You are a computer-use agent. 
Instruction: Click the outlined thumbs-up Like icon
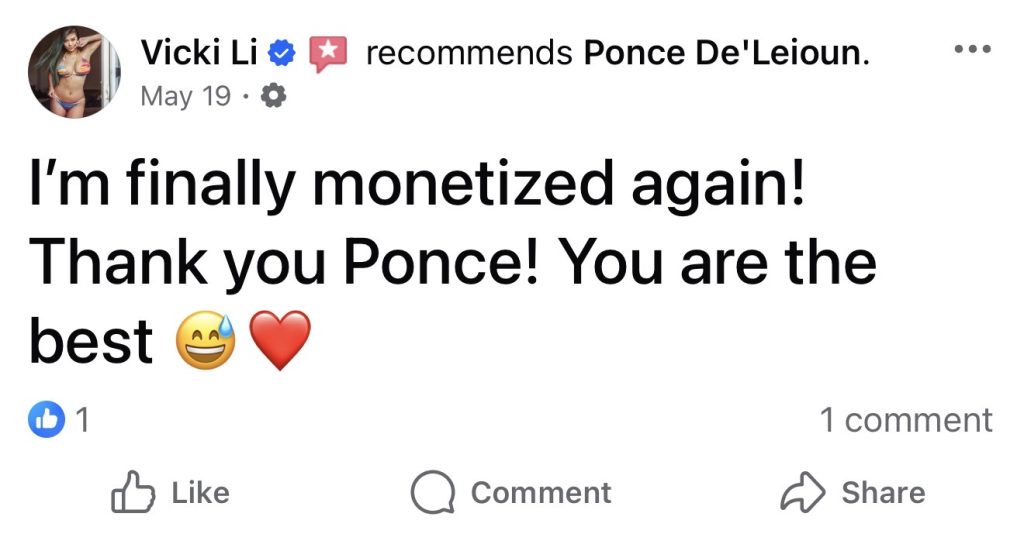[x=131, y=493]
